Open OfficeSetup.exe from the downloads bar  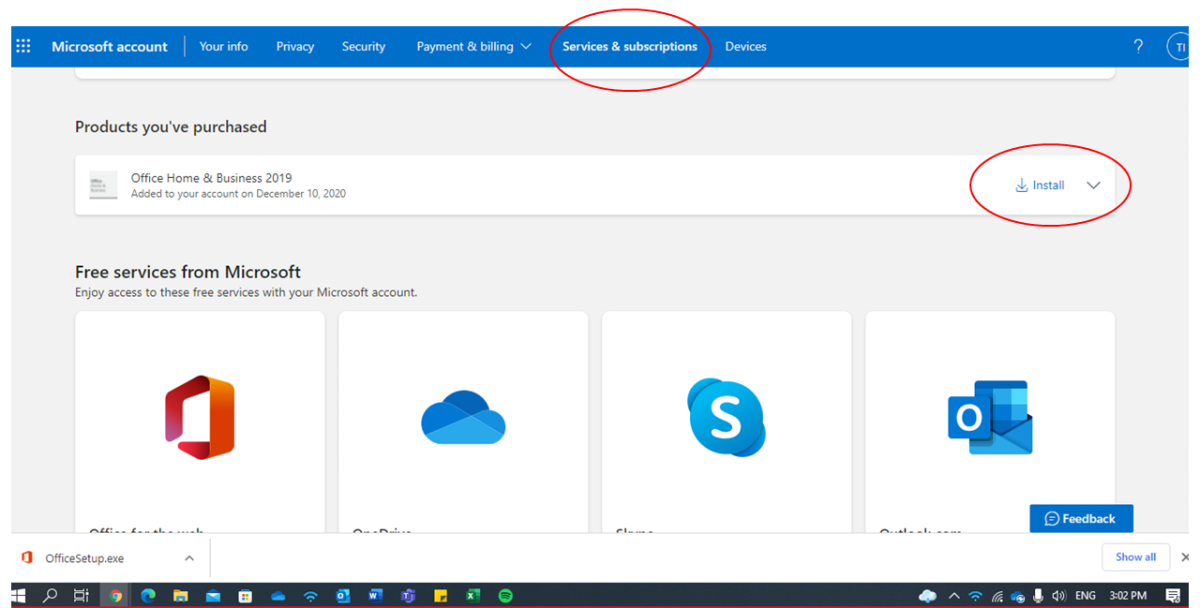coord(85,557)
